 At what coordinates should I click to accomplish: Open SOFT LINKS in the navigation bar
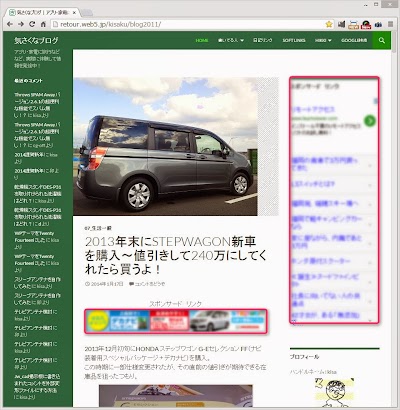(x=294, y=40)
